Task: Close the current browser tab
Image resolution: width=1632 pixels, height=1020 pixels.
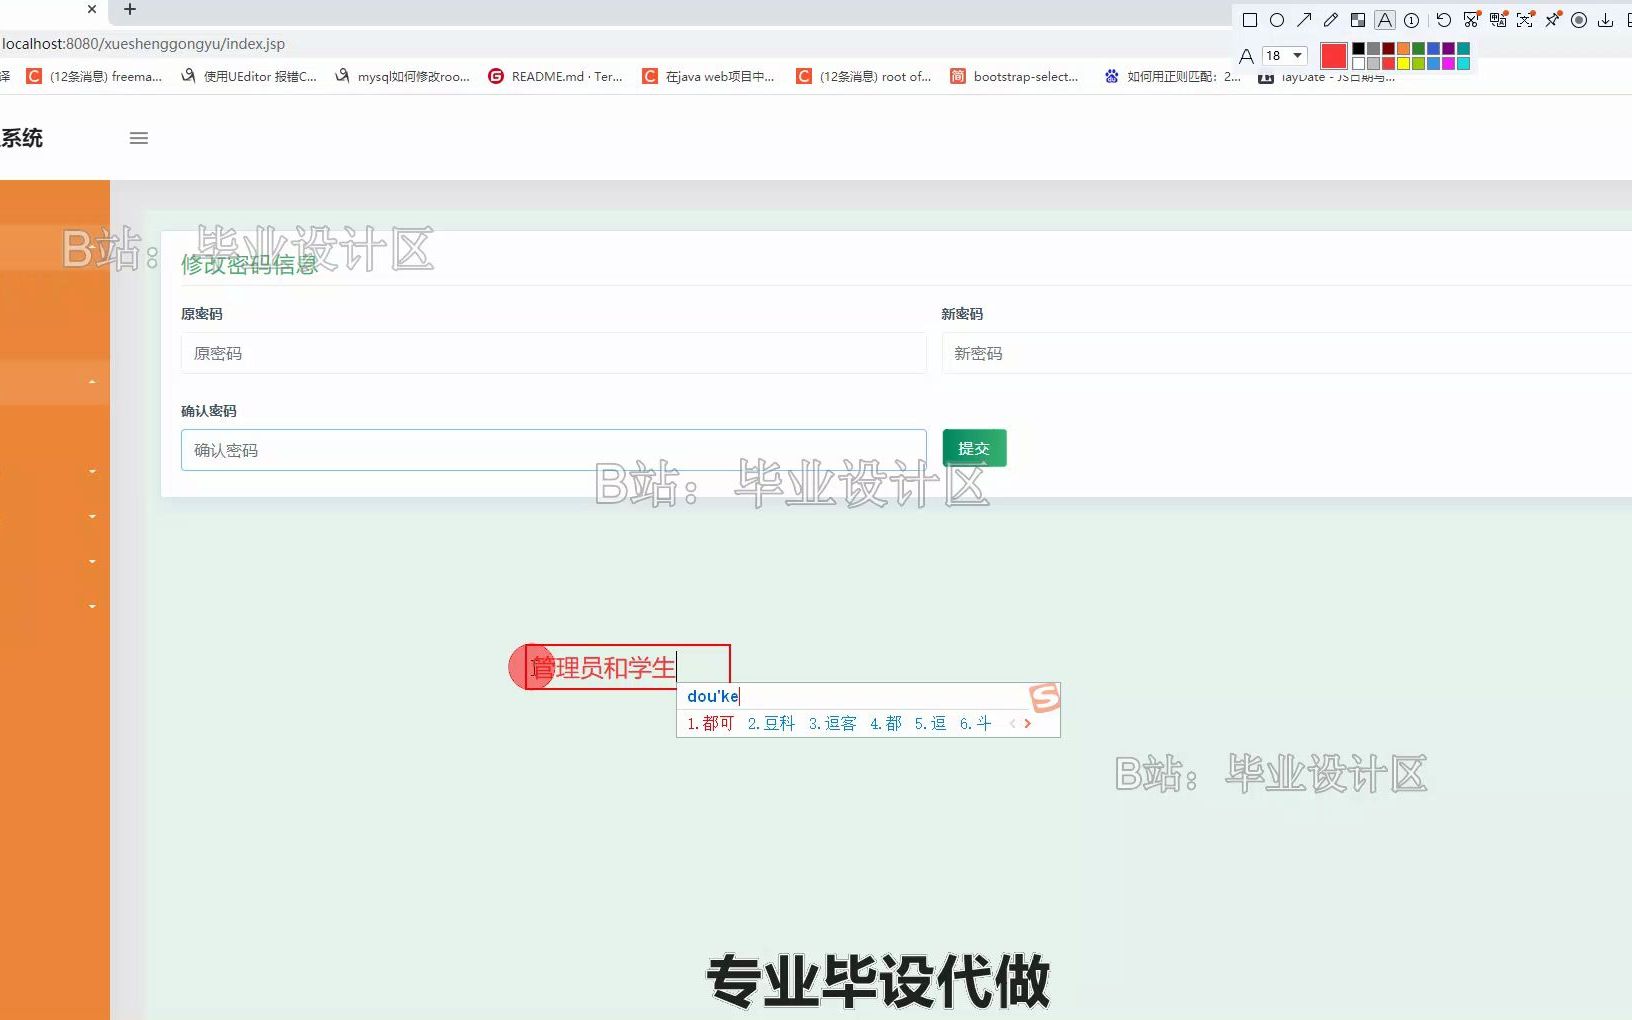Action: [x=92, y=9]
